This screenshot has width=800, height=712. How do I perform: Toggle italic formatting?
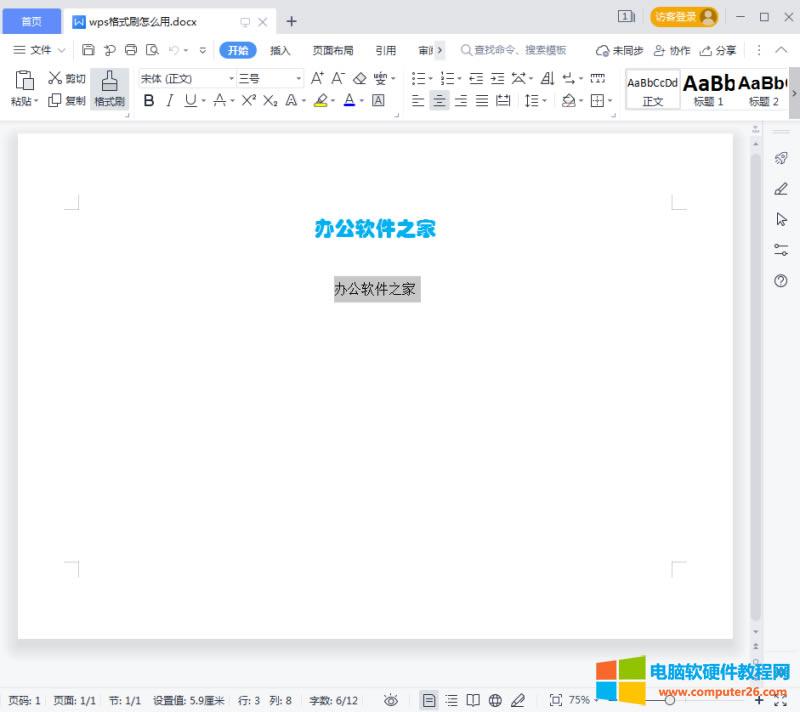click(x=170, y=100)
